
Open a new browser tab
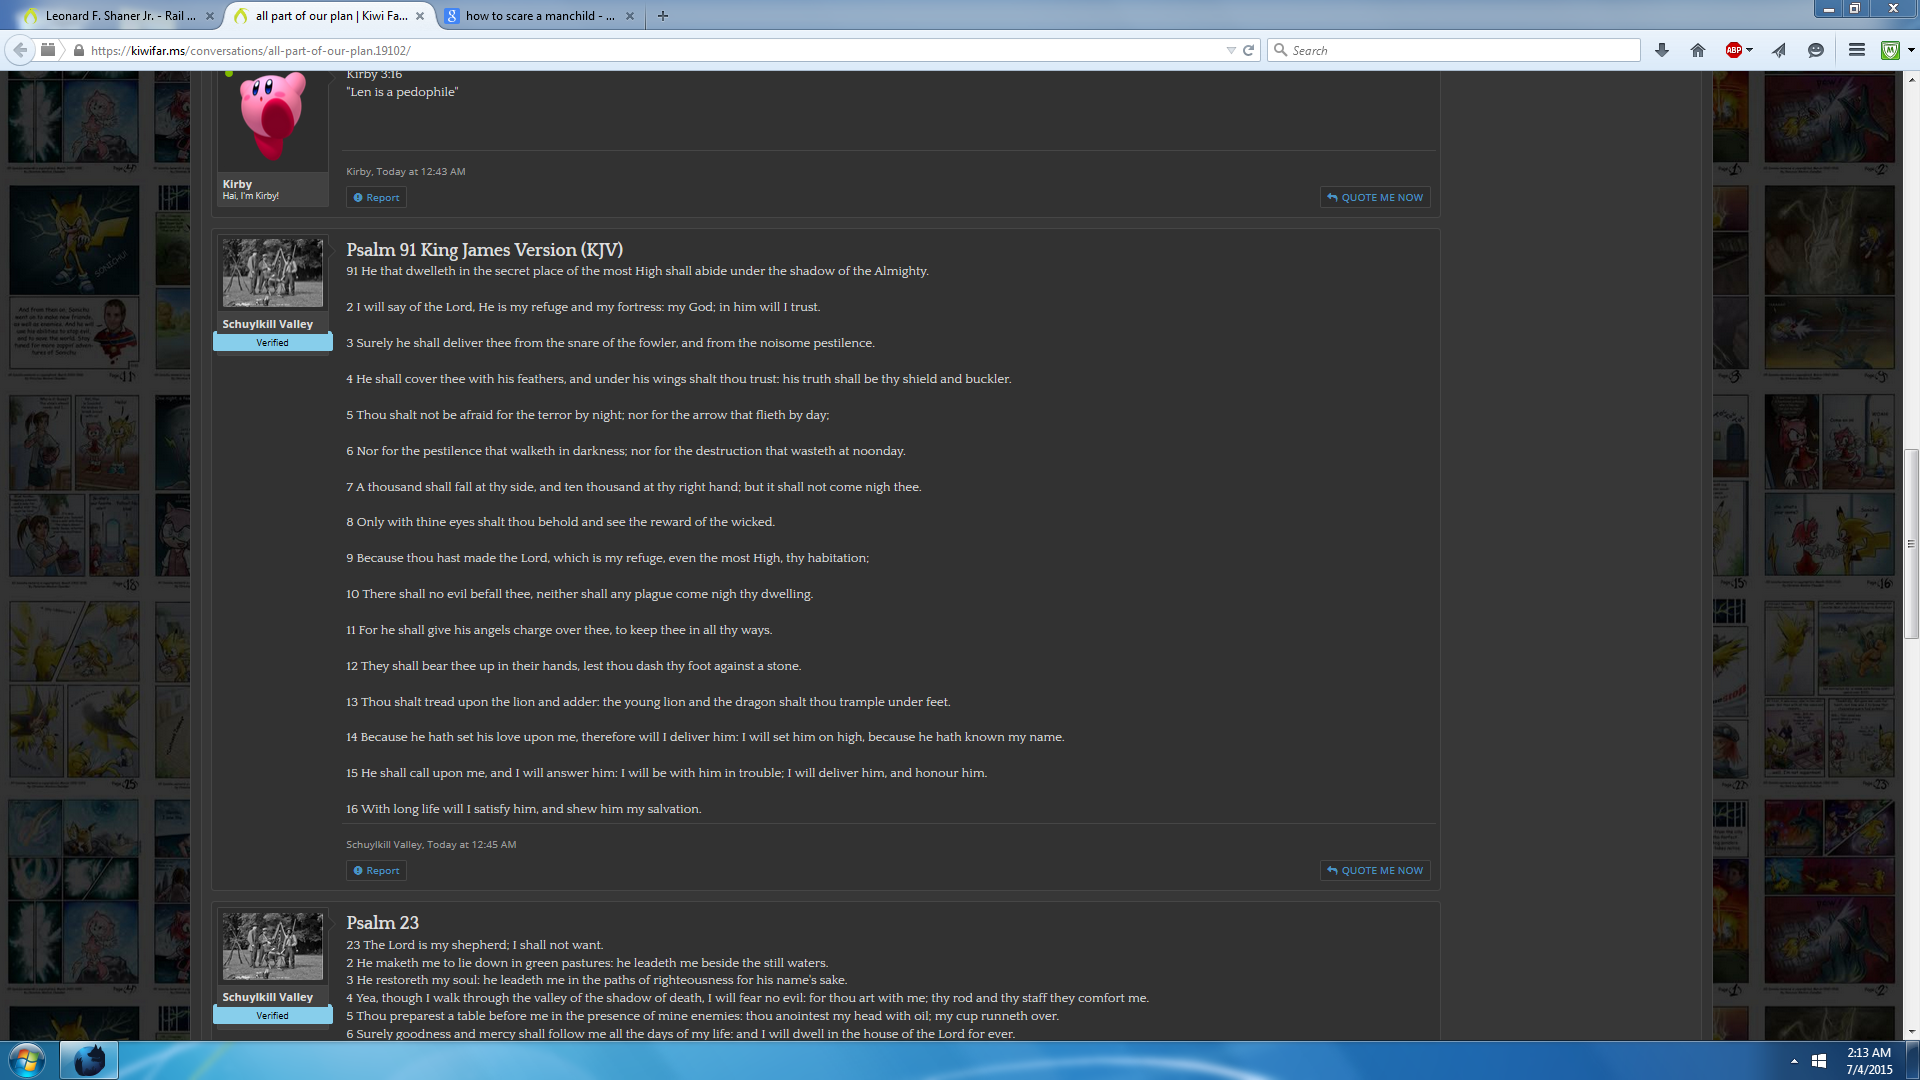click(x=663, y=16)
